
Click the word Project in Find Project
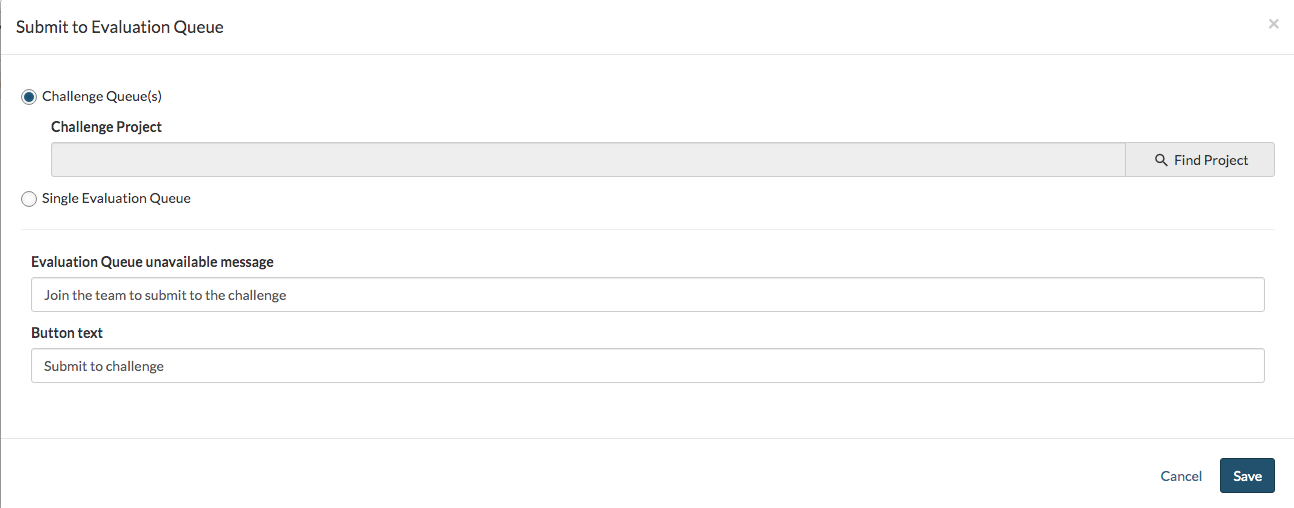click(x=1226, y=160)
